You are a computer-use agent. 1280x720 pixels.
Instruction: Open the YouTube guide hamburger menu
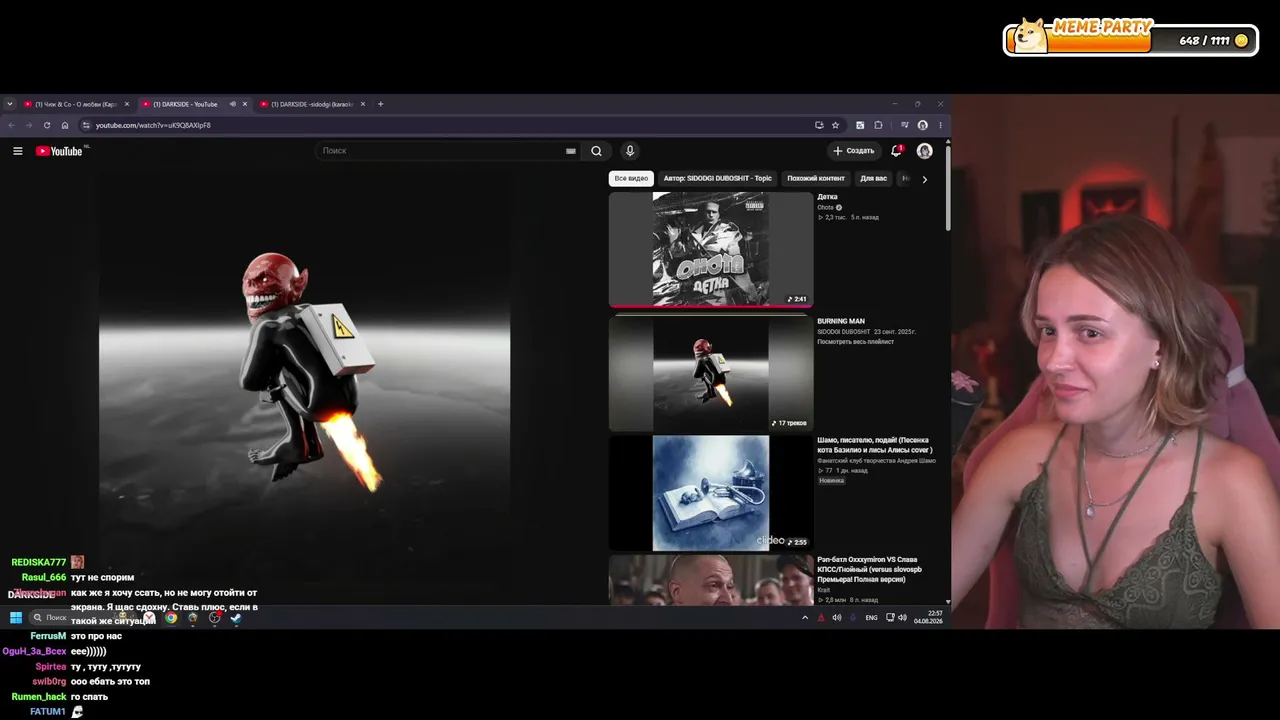click(17, 151)
